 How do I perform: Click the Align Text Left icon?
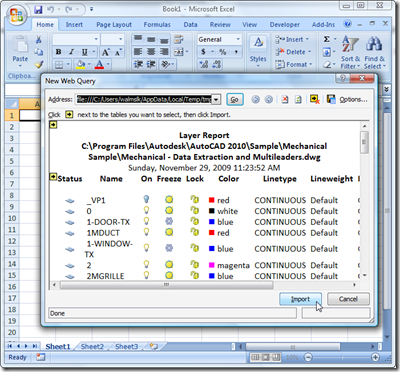tap(138, 52)
